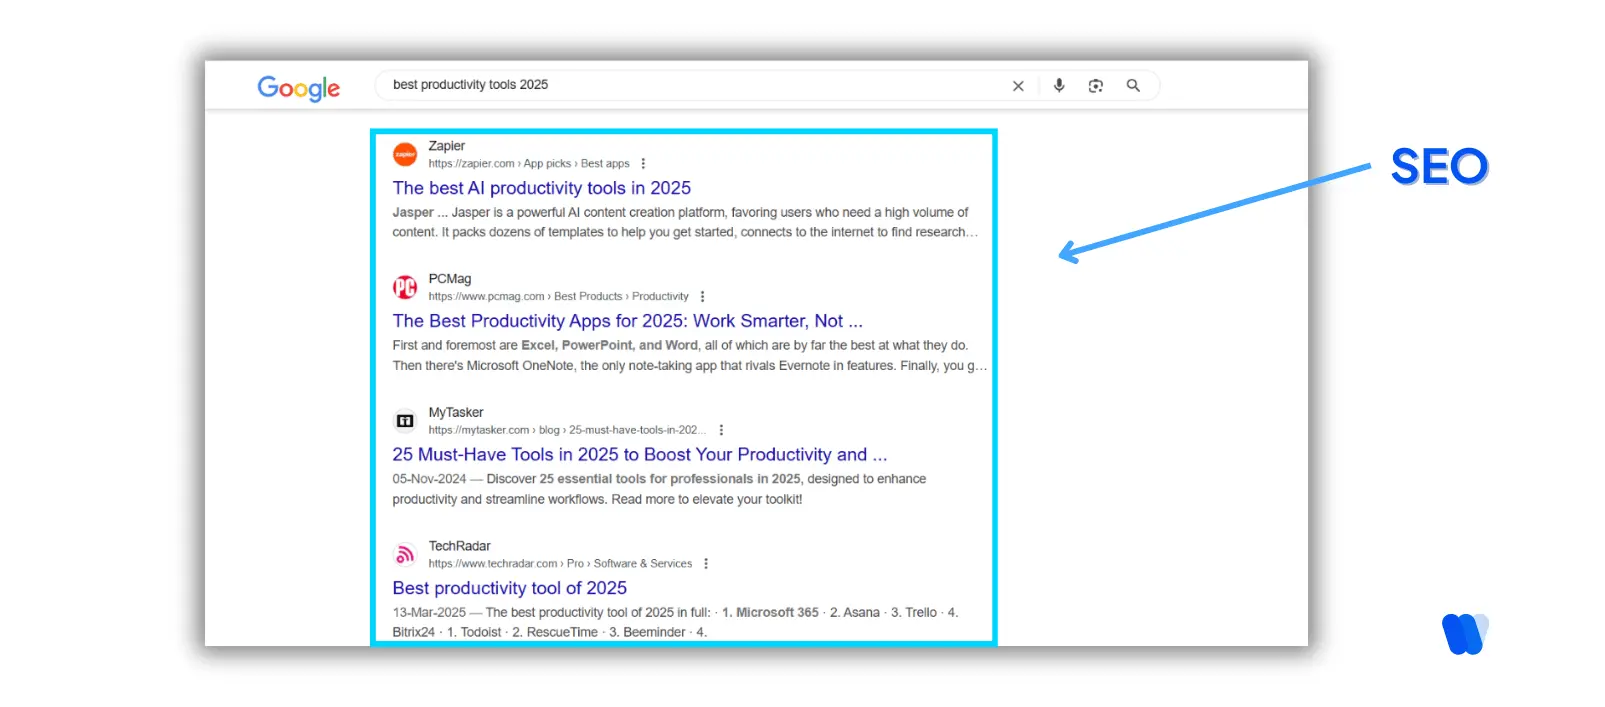Open more options for TechRadar result

706,564
